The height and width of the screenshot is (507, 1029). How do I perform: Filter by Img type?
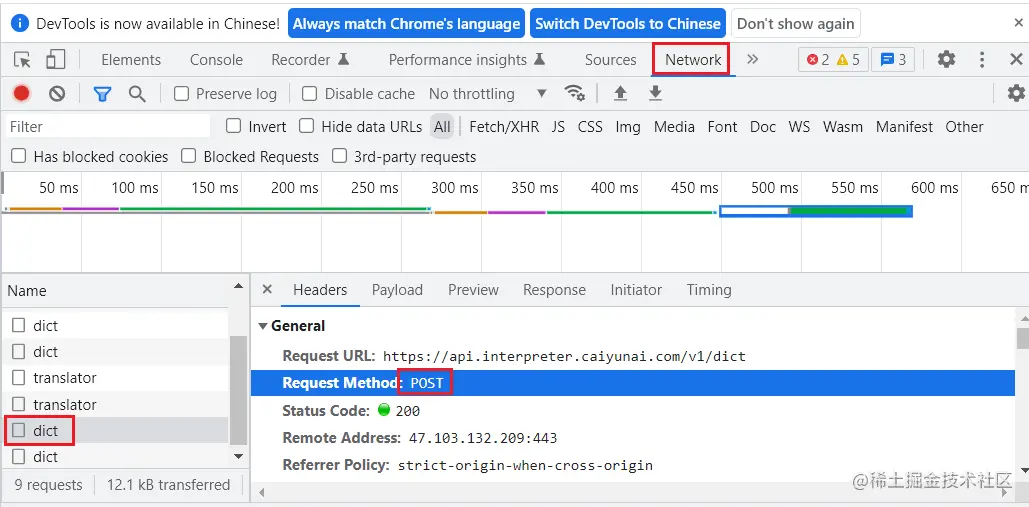(628, 127)
